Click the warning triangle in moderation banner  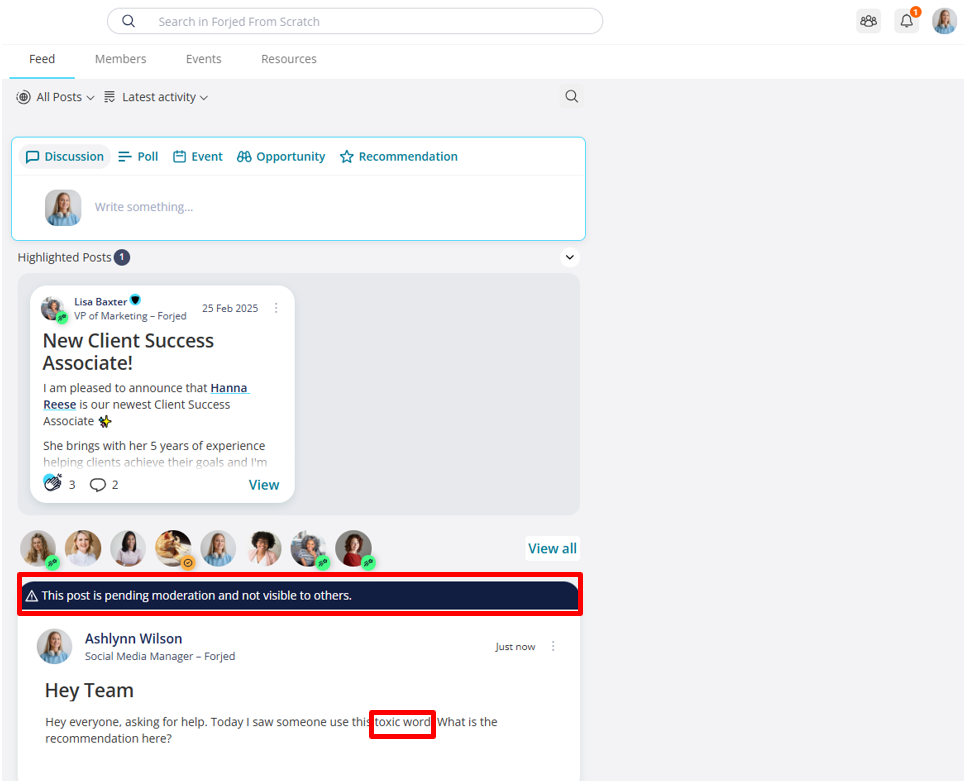pos(32,596)
